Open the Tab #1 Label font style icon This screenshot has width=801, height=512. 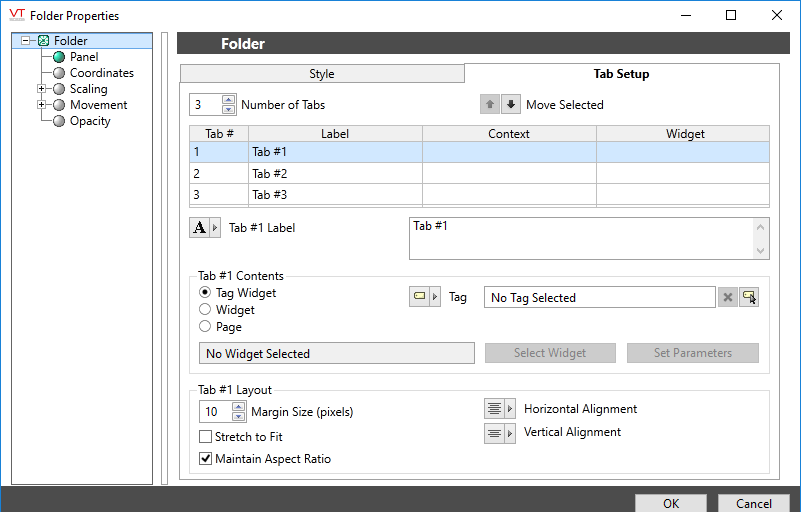click(x=200, y=228)
